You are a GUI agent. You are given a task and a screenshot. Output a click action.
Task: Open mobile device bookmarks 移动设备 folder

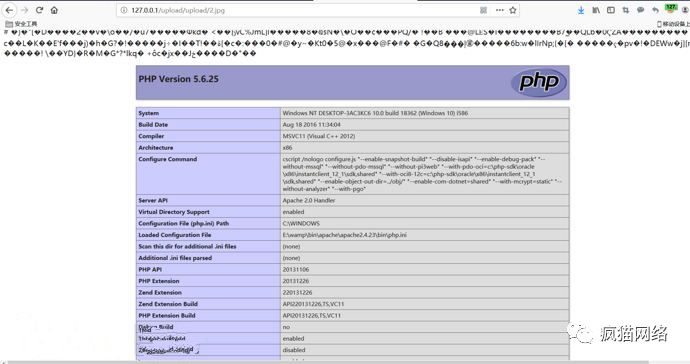[673, 24]
